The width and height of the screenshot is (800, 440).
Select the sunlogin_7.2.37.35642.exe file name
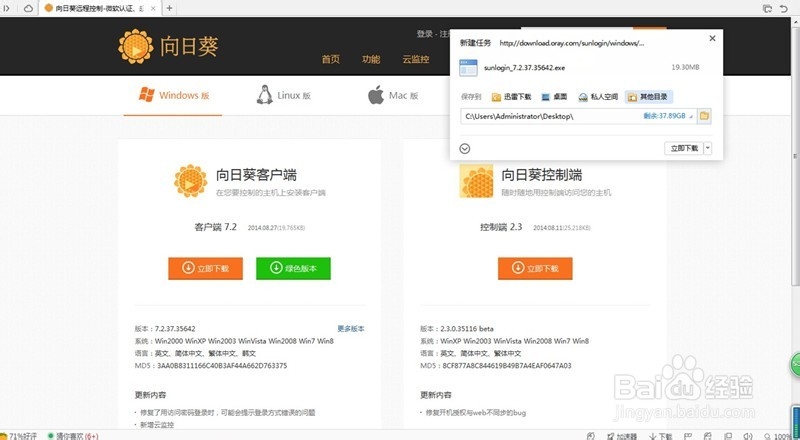click(524, 67)
